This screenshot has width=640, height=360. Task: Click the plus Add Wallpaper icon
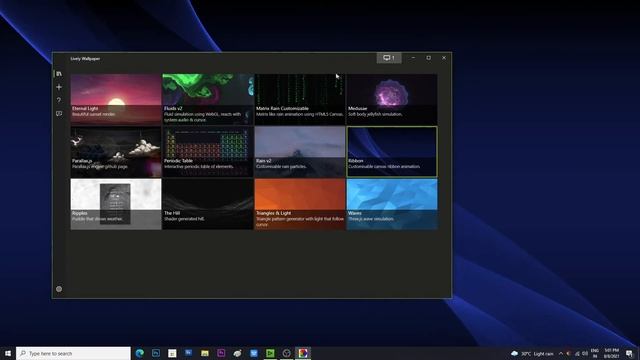(x=59, y=87)
